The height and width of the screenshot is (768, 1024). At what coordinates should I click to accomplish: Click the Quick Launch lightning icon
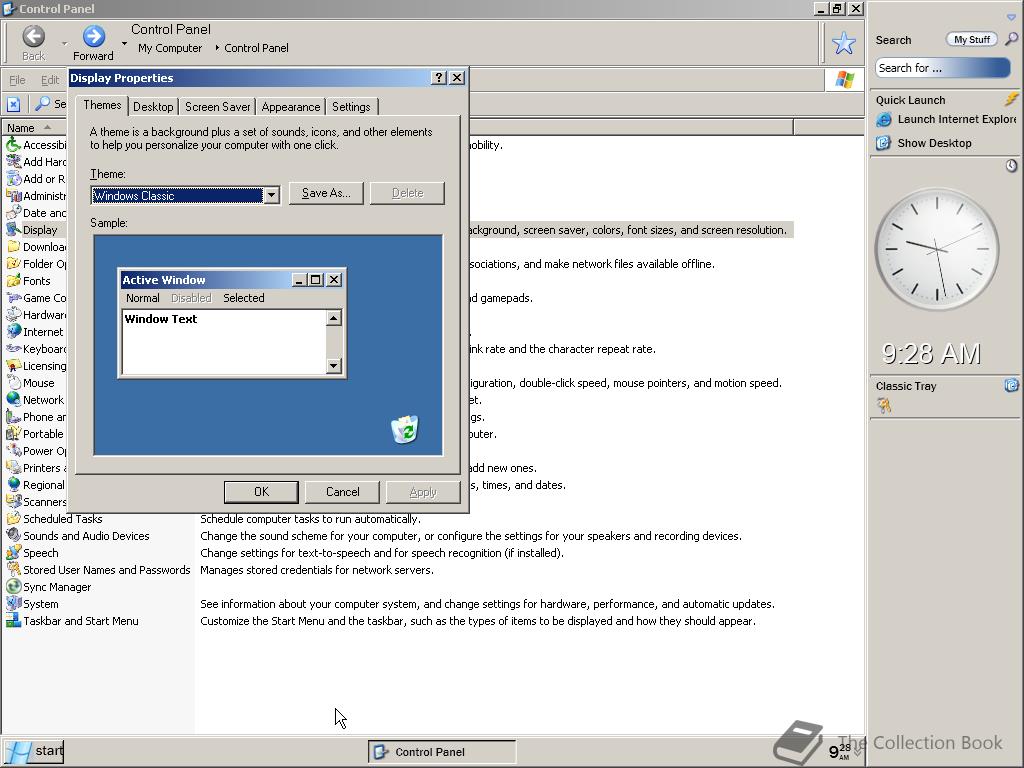click(1011, 99)
